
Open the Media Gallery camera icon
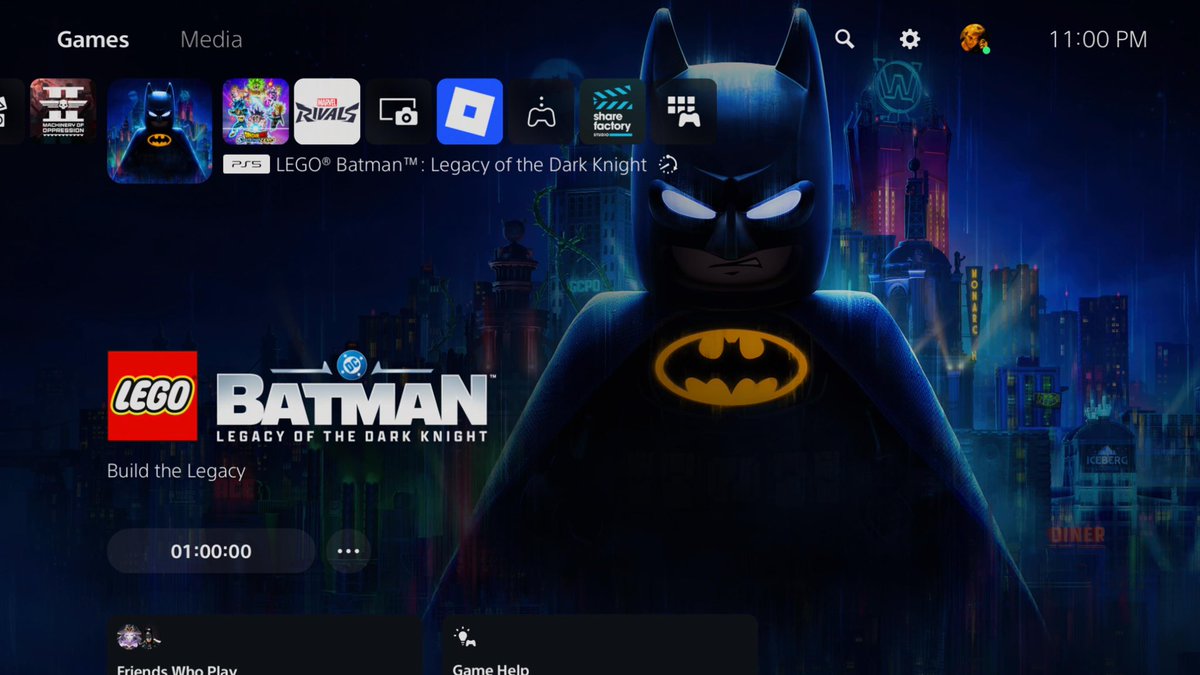(x=398, y=111)
